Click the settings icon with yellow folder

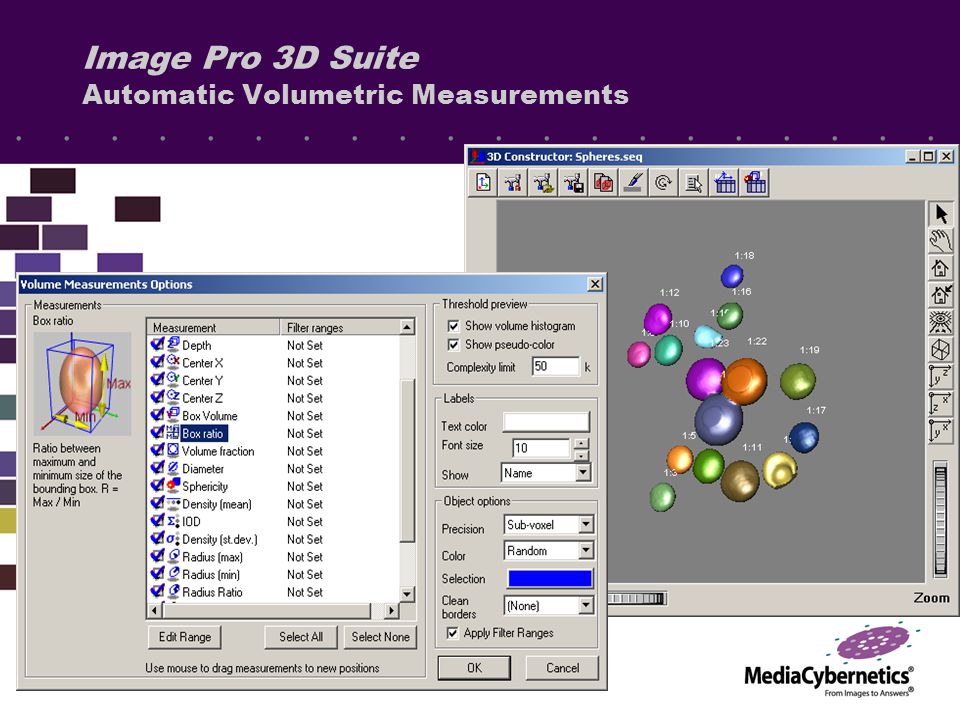[x=544, y=182]
